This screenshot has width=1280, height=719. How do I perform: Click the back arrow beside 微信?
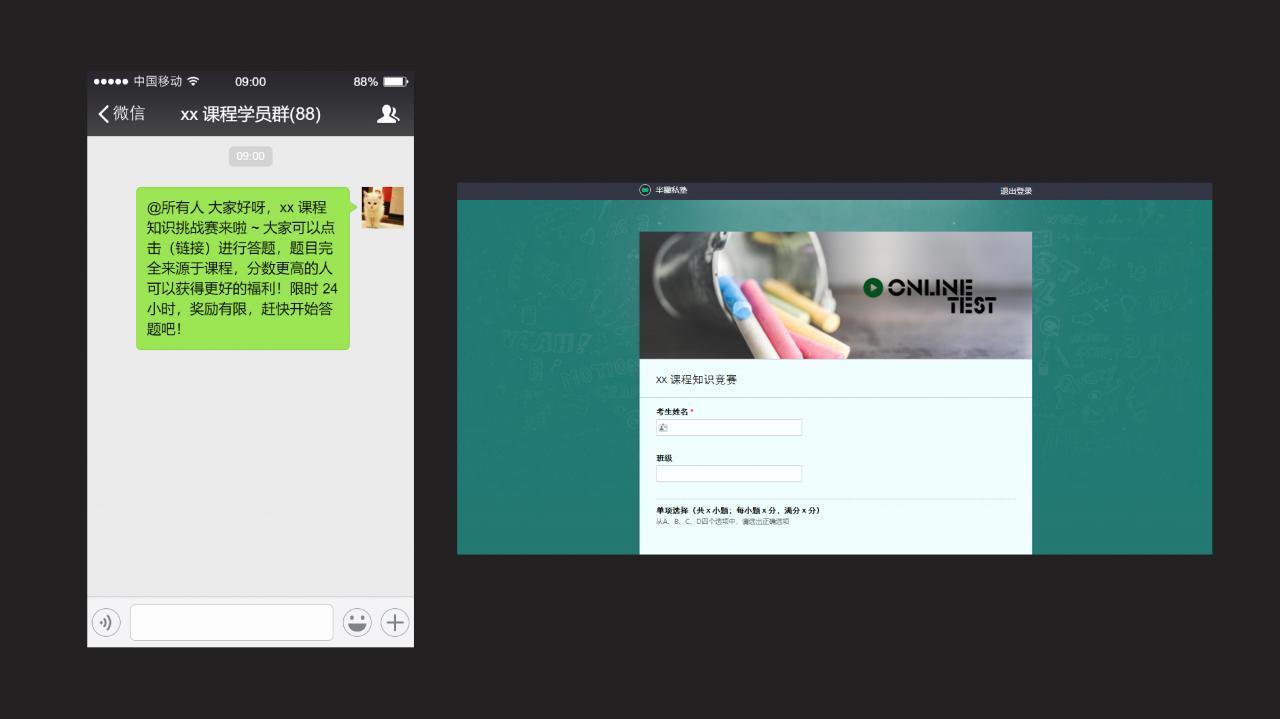pyautogui.click(x=103, y=114)
